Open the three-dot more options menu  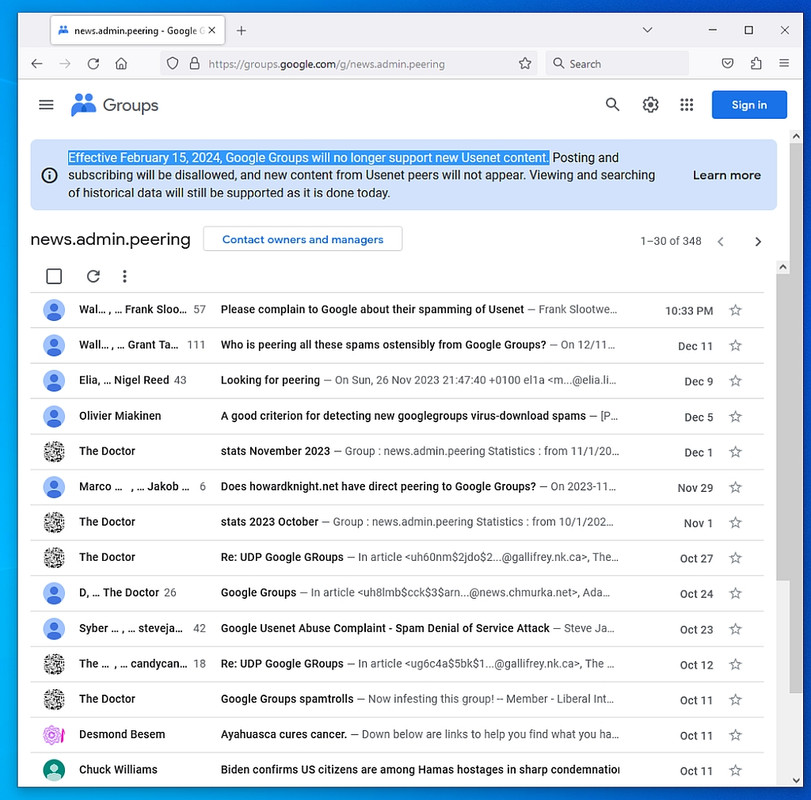tap(124, 276)
